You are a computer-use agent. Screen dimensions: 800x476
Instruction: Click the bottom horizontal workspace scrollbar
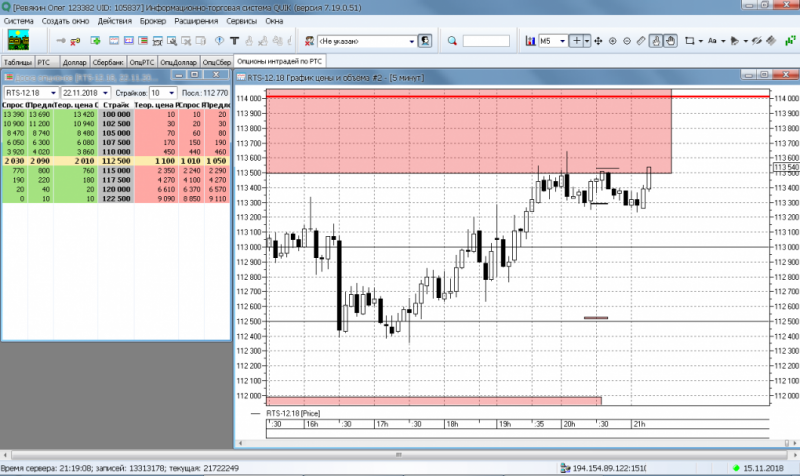(399, 455)
